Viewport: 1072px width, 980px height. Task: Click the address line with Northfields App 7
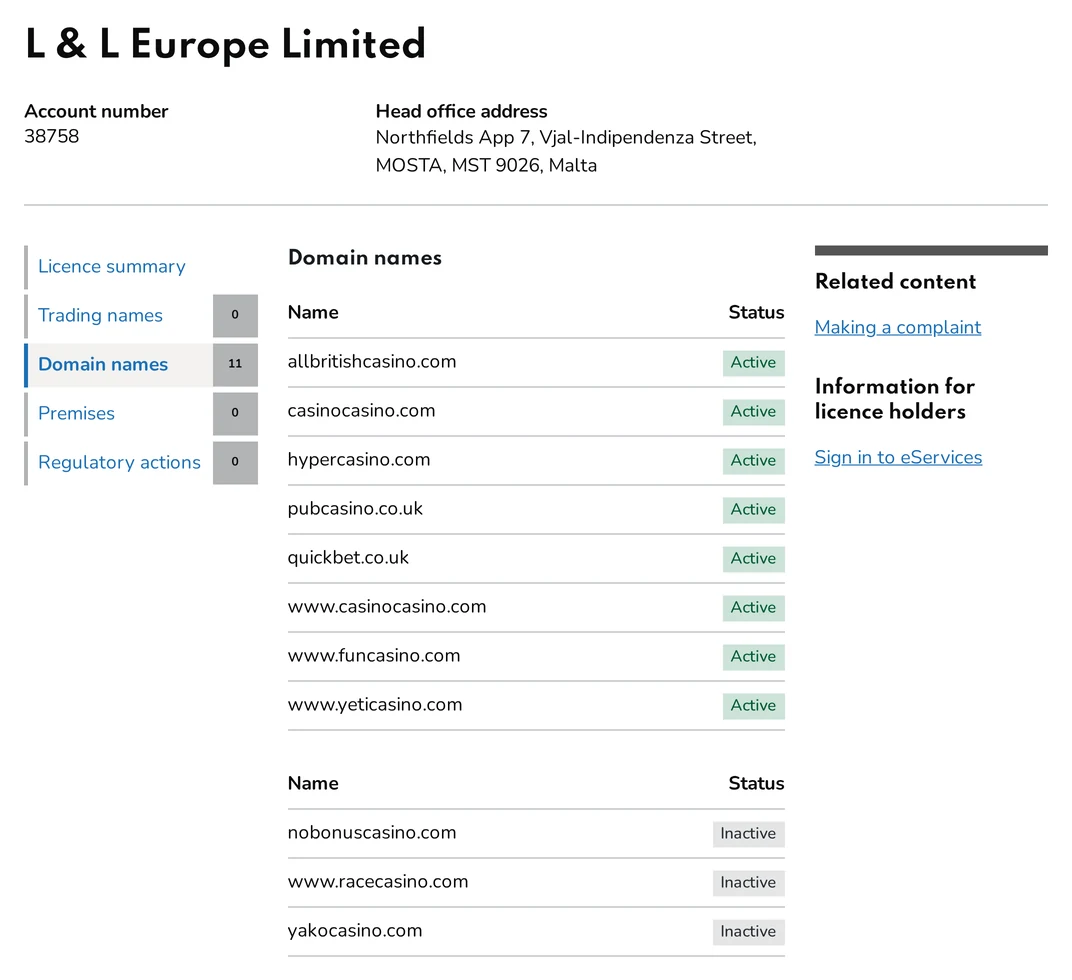coord(566,137)
